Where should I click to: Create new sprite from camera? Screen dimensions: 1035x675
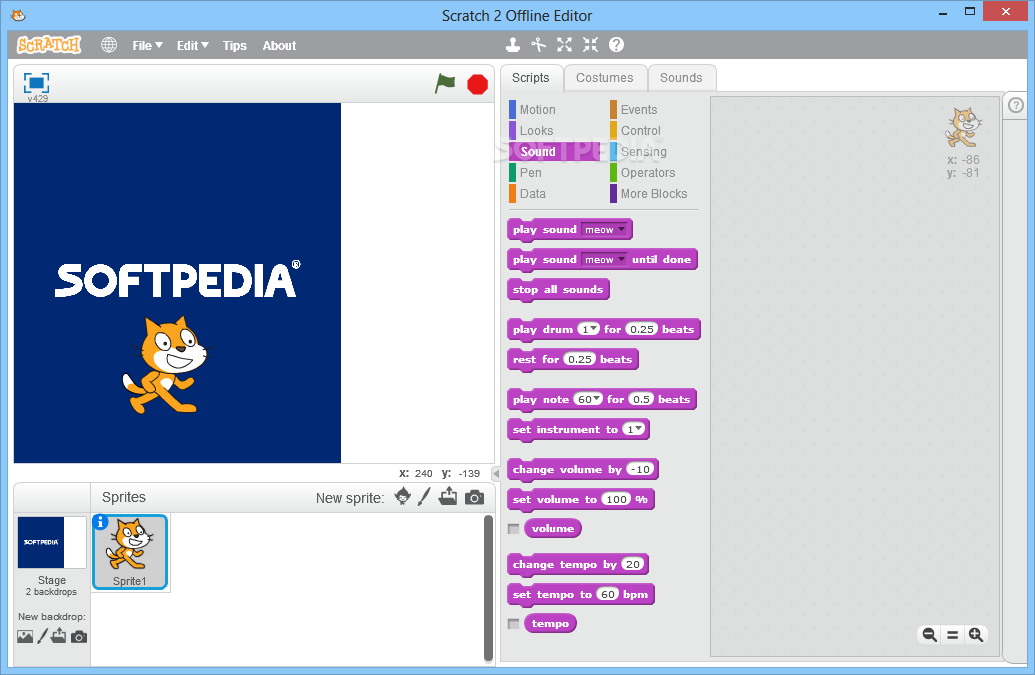coord(474,497)
